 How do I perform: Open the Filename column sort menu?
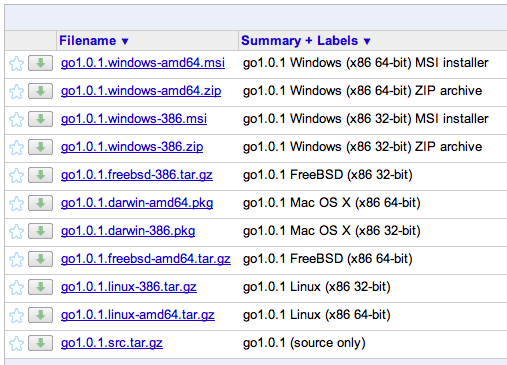coord(94,41)
